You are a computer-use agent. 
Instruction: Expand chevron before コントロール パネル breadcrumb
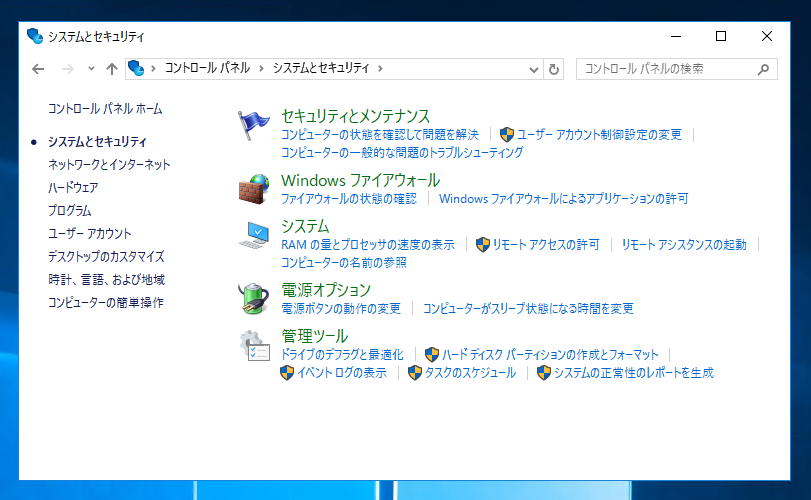(x=153, y=68)
